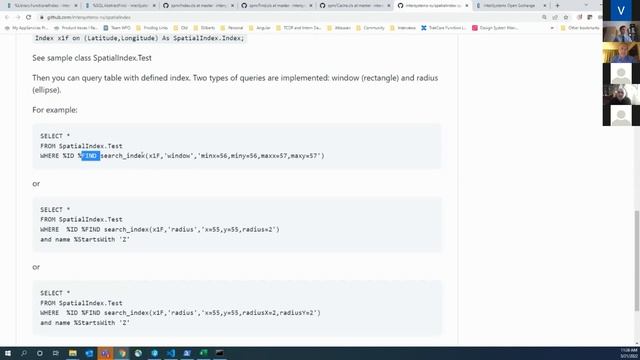
Task: Switch to the InterSystems Open Exchange tab
Action: [x=509, y=6]
